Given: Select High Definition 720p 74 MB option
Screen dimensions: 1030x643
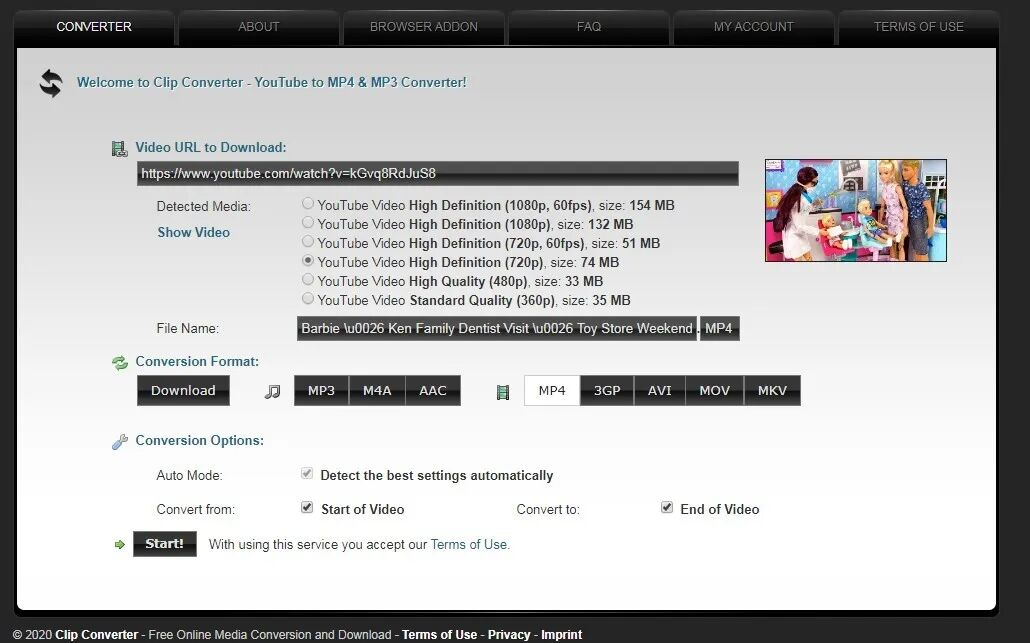Looking at the screenshot, I should [307, 260].
